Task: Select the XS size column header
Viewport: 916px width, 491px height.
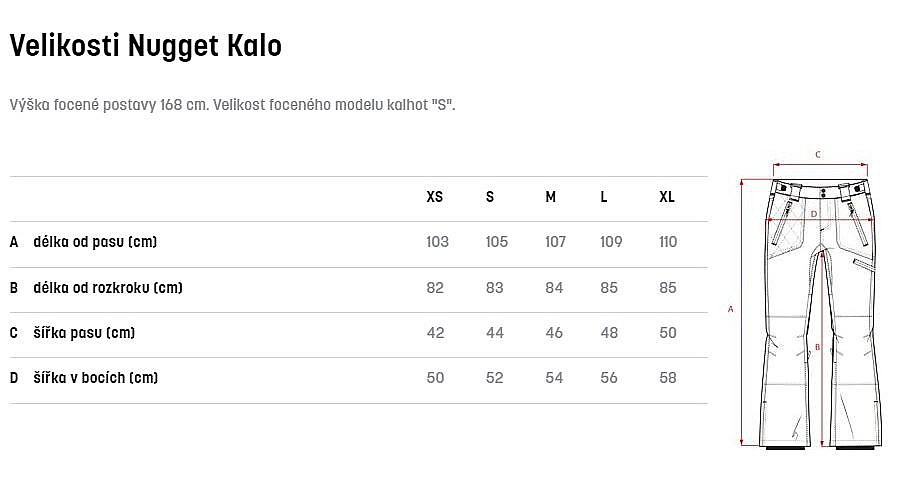Action: (435, 197)
